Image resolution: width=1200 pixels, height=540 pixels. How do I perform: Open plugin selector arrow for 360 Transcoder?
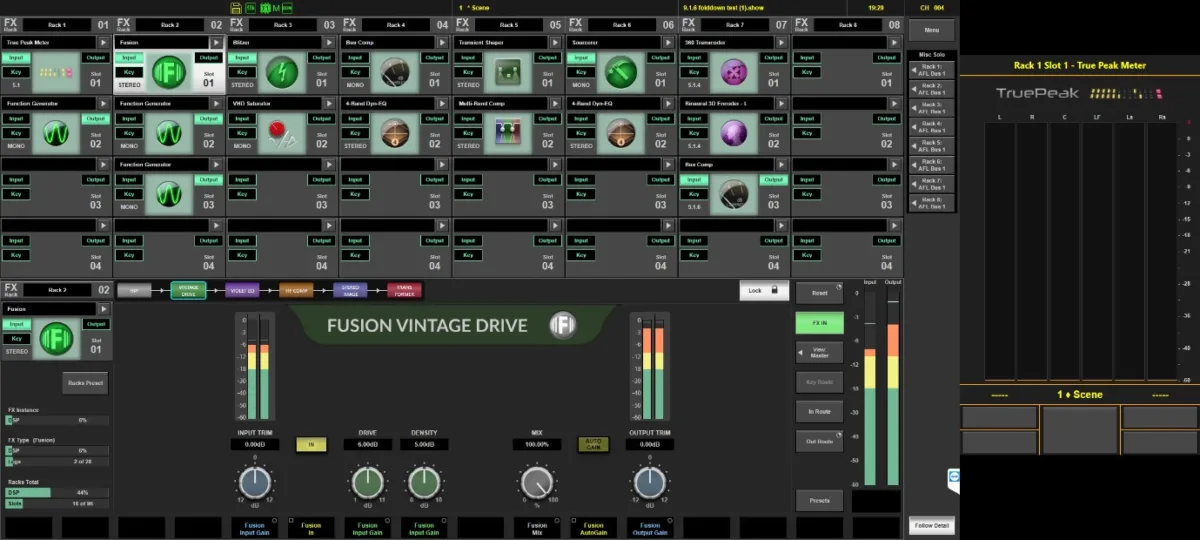(x=783, y=43)
